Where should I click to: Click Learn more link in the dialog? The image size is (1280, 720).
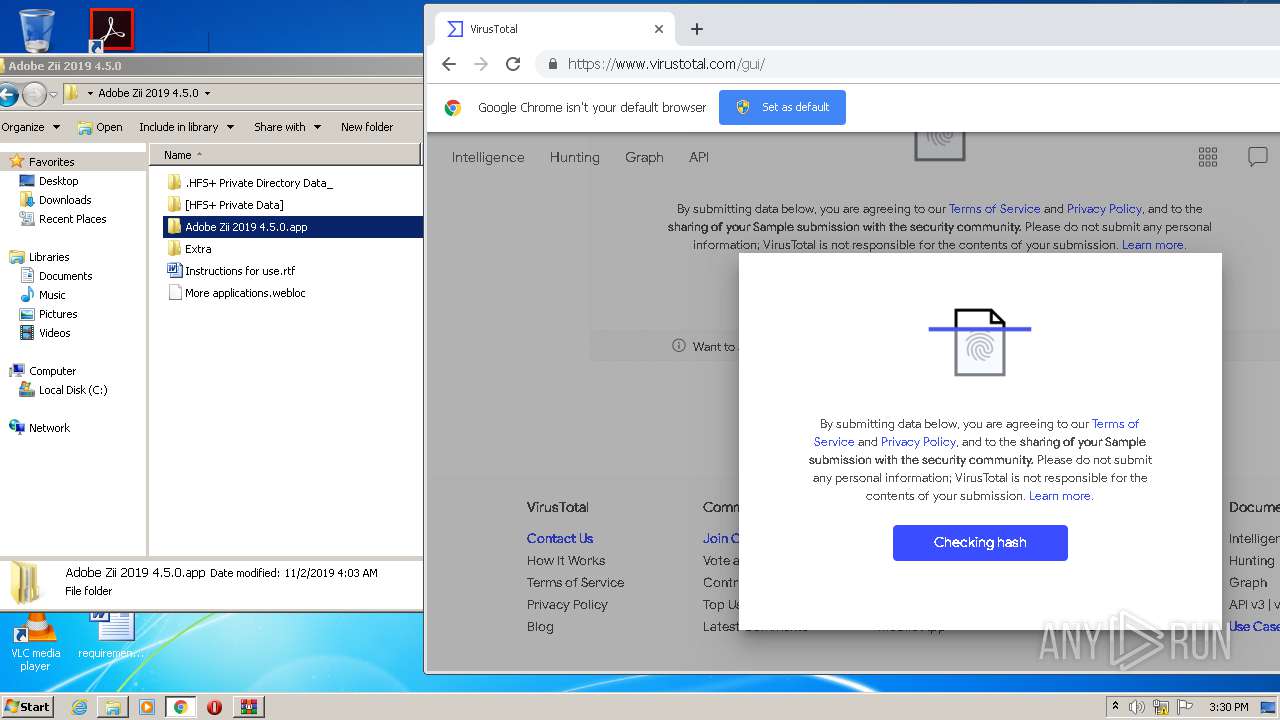[1060, 496]
